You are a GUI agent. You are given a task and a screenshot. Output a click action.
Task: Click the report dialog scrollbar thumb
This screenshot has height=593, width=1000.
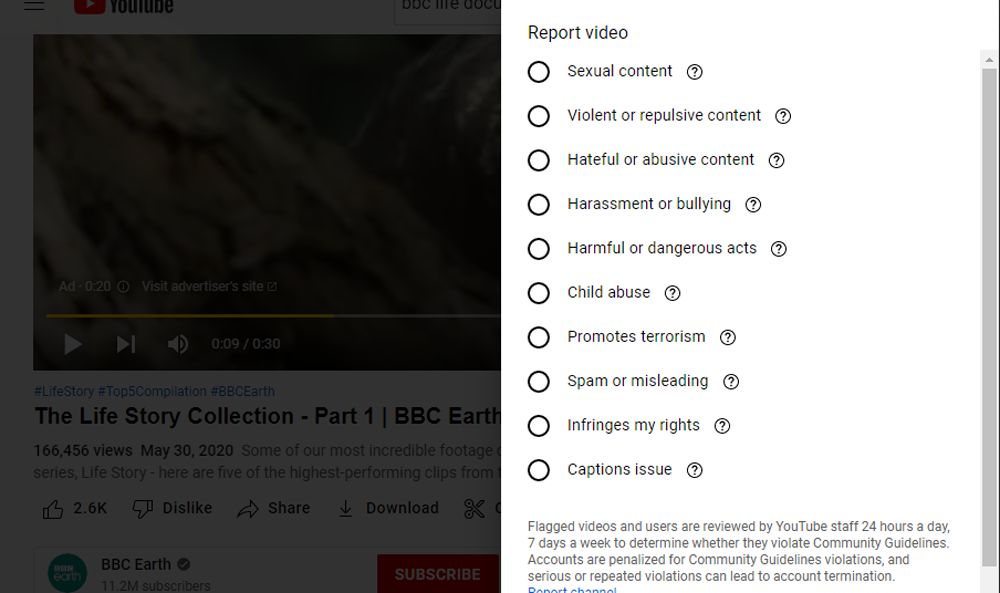[989, 318]
